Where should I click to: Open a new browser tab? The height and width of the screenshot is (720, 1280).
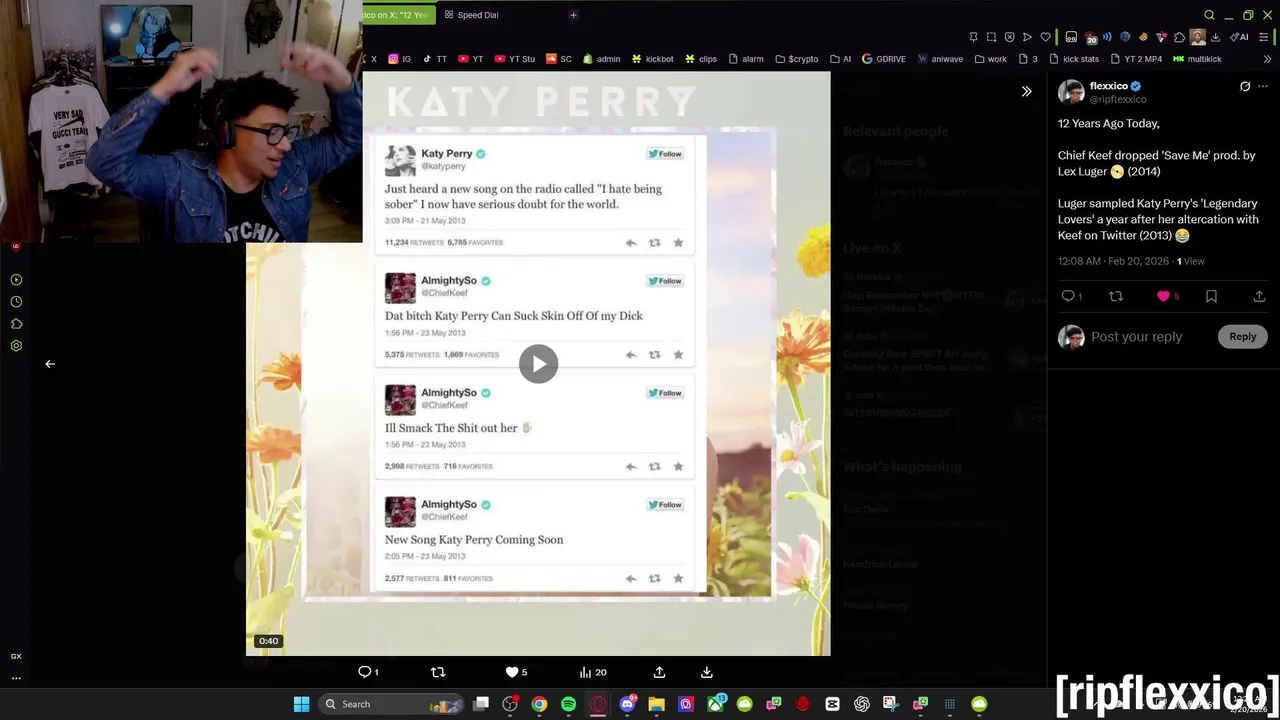click(573, 15)
